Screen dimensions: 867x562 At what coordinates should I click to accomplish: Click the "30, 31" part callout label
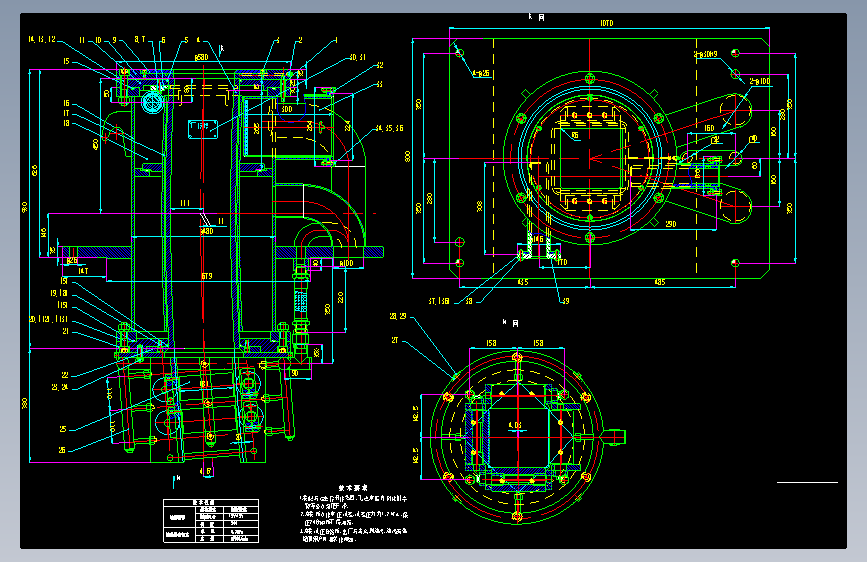[x=358, y=58]
